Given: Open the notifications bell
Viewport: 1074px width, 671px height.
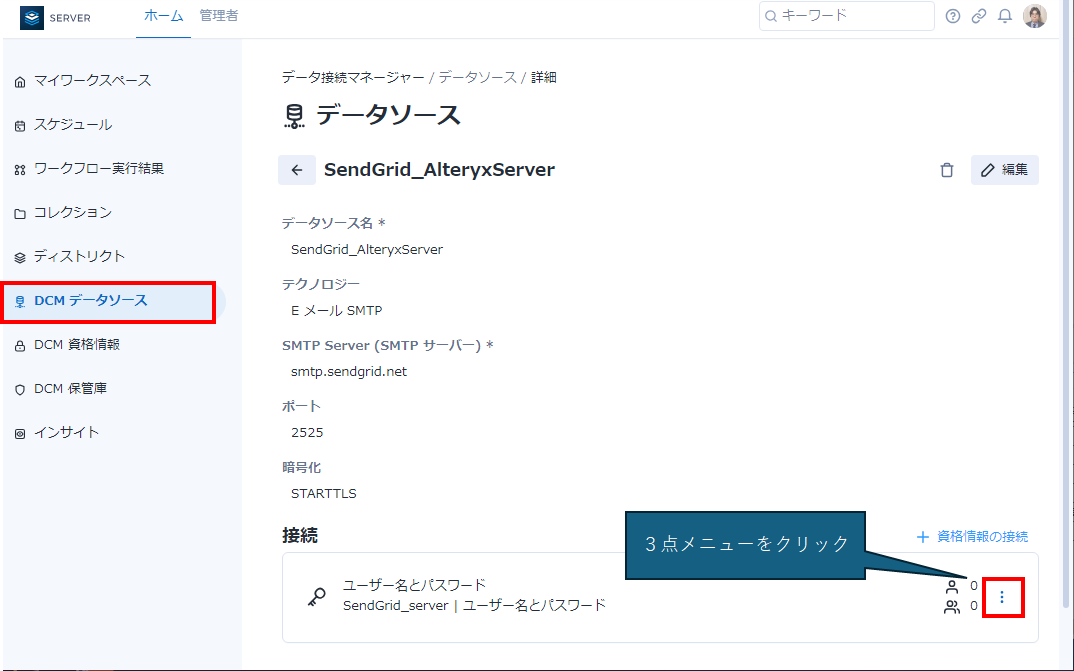Looking at the screenshot, I should (x=1005, y=16).
